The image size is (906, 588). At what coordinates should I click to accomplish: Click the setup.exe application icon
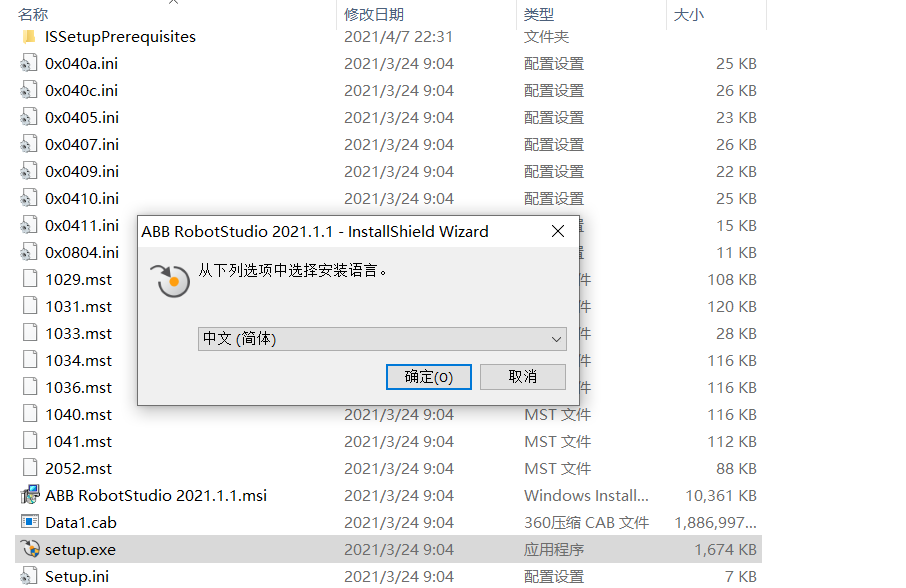30,549
